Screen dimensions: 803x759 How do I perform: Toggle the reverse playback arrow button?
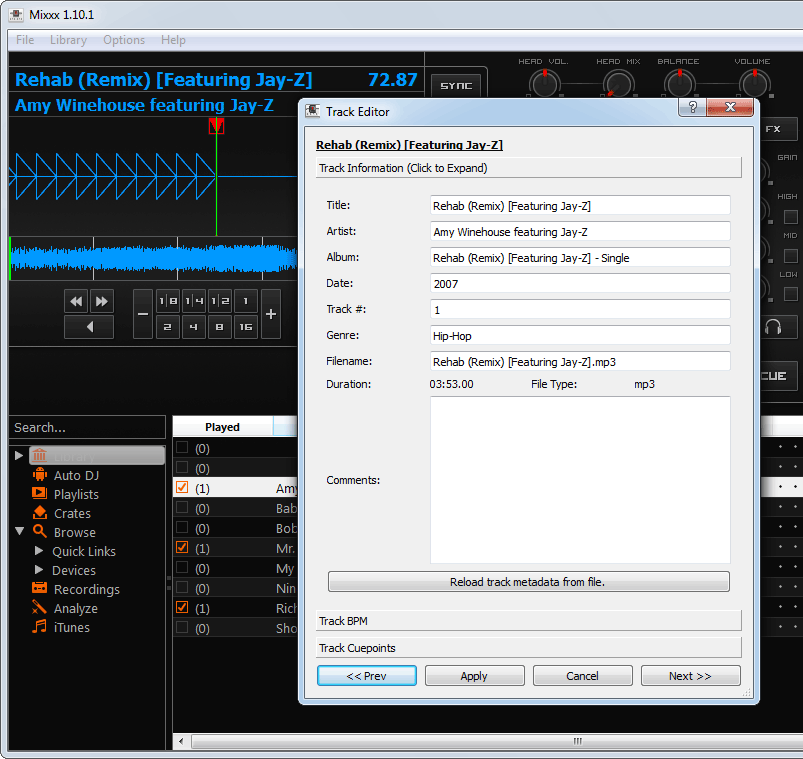(x=89, y=327)
